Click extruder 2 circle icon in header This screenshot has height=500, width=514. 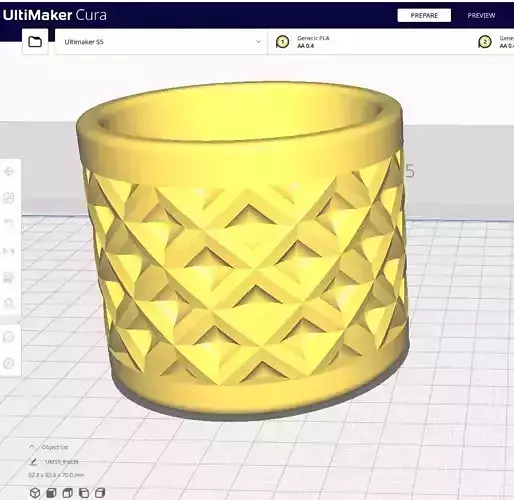click(x=485, y=42)
